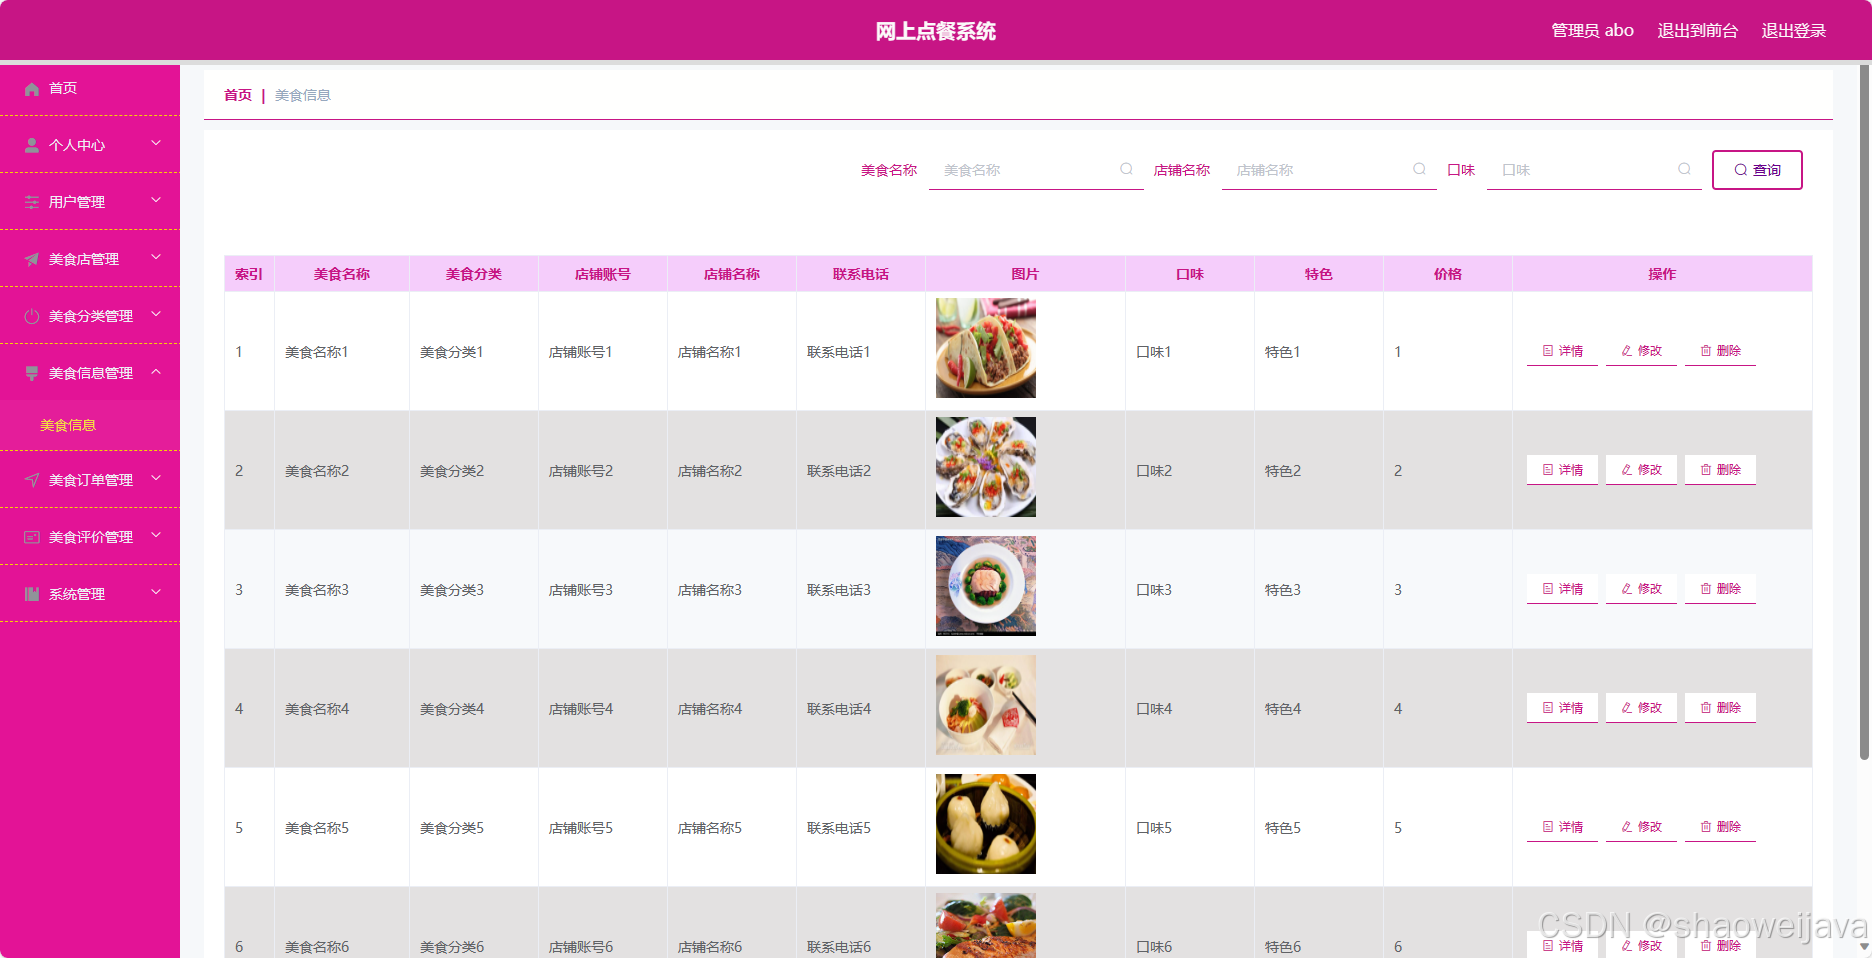This screenshot has width=1872, height=958.
Task: Select the 美食信息 submenu item
Action: 68,425
